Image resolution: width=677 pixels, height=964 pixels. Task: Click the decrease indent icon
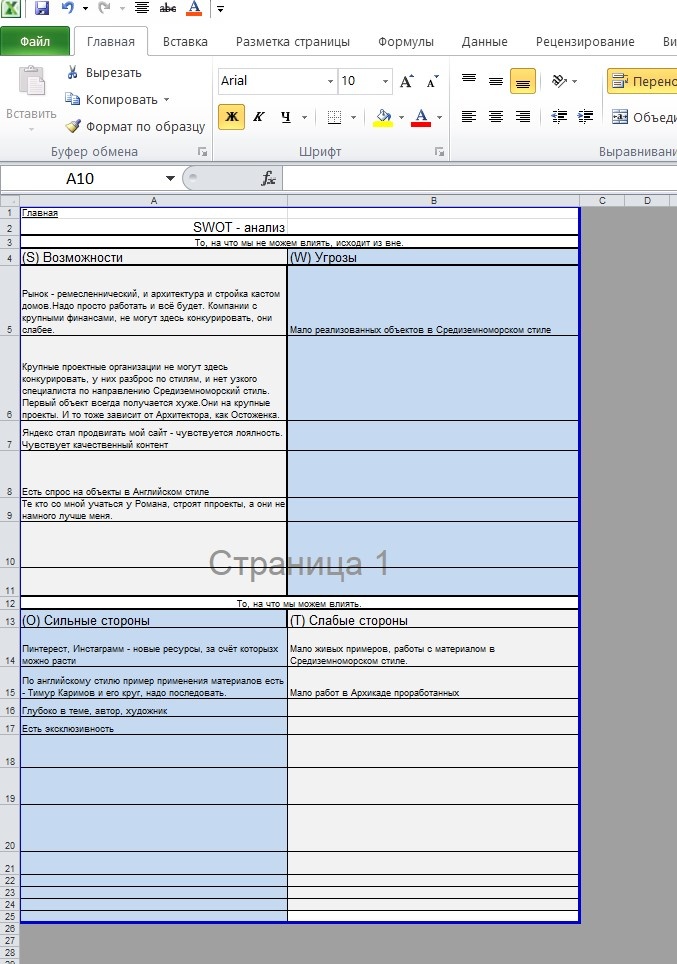click(559, 117)
